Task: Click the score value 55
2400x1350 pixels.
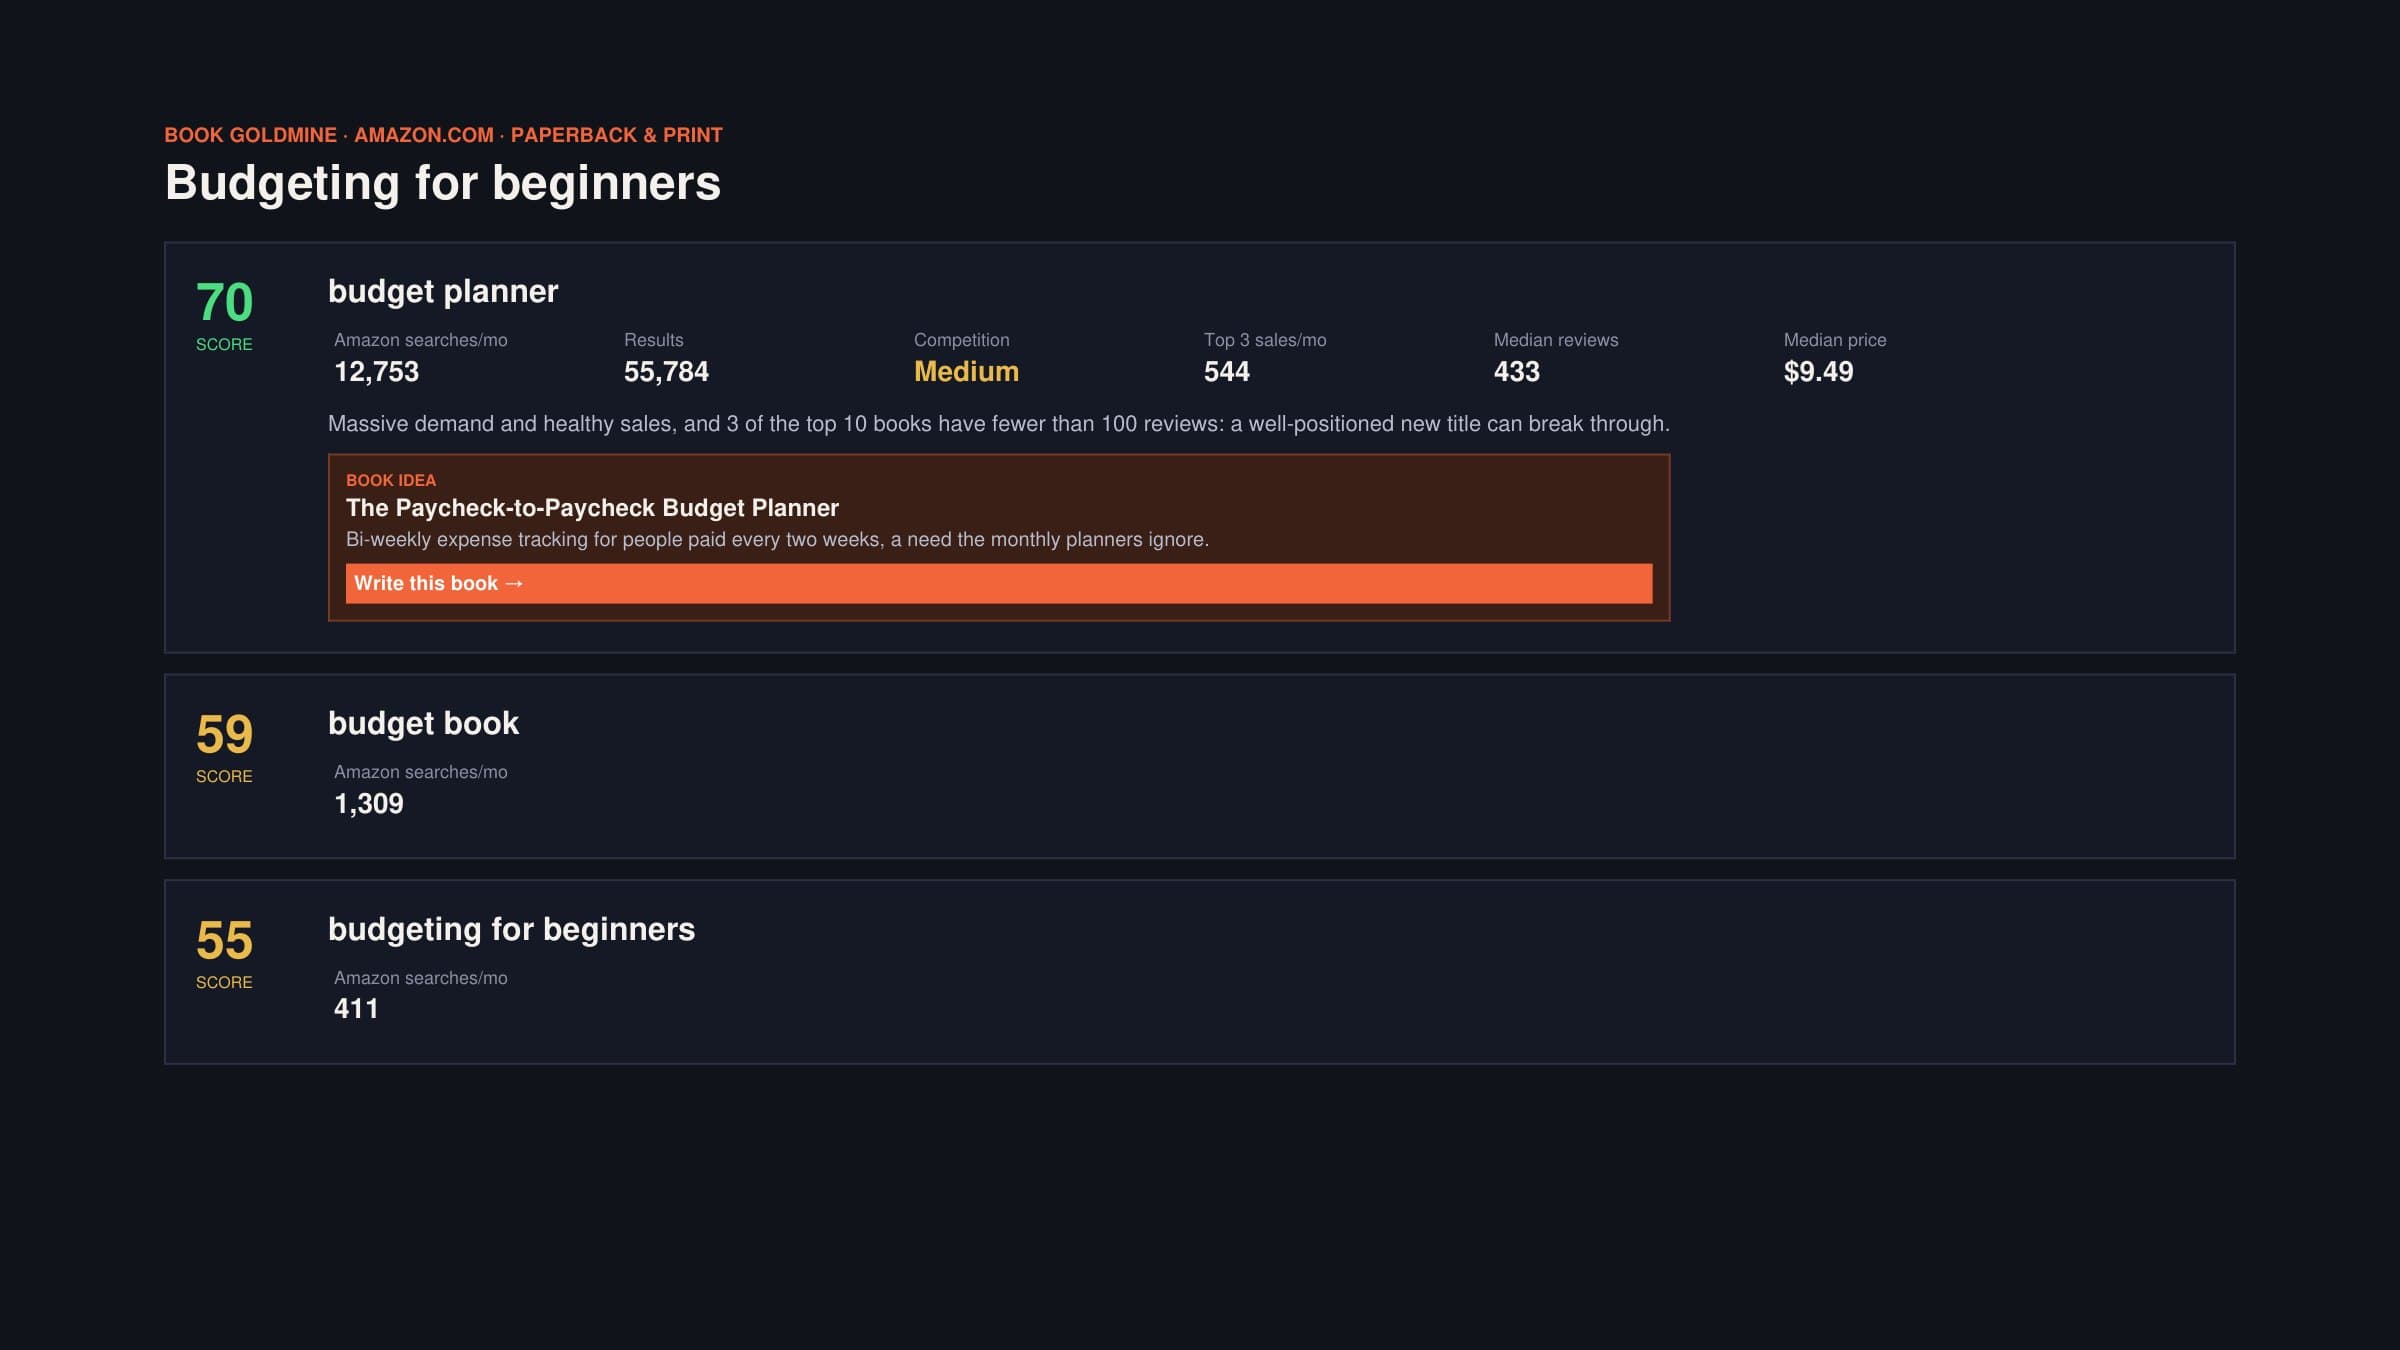Action: [x=224, y=940]
